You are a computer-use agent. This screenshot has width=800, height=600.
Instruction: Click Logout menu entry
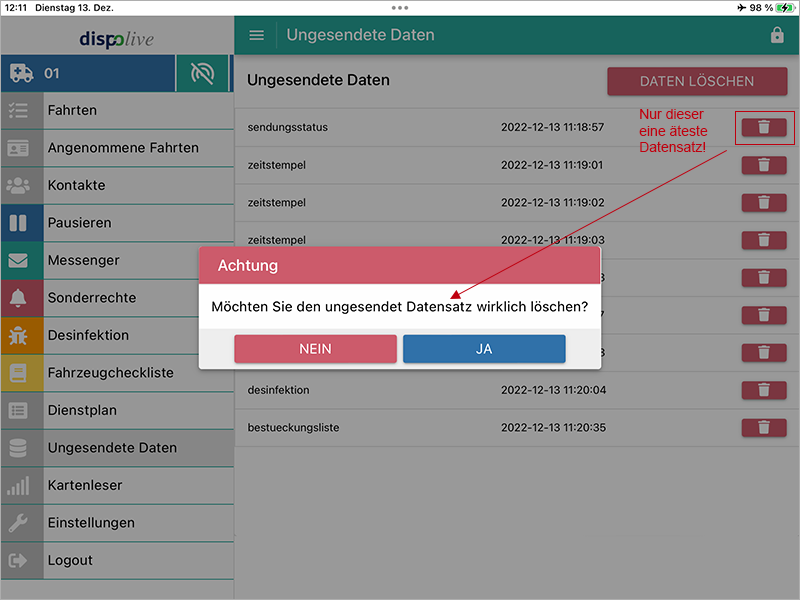pos(117,560)
